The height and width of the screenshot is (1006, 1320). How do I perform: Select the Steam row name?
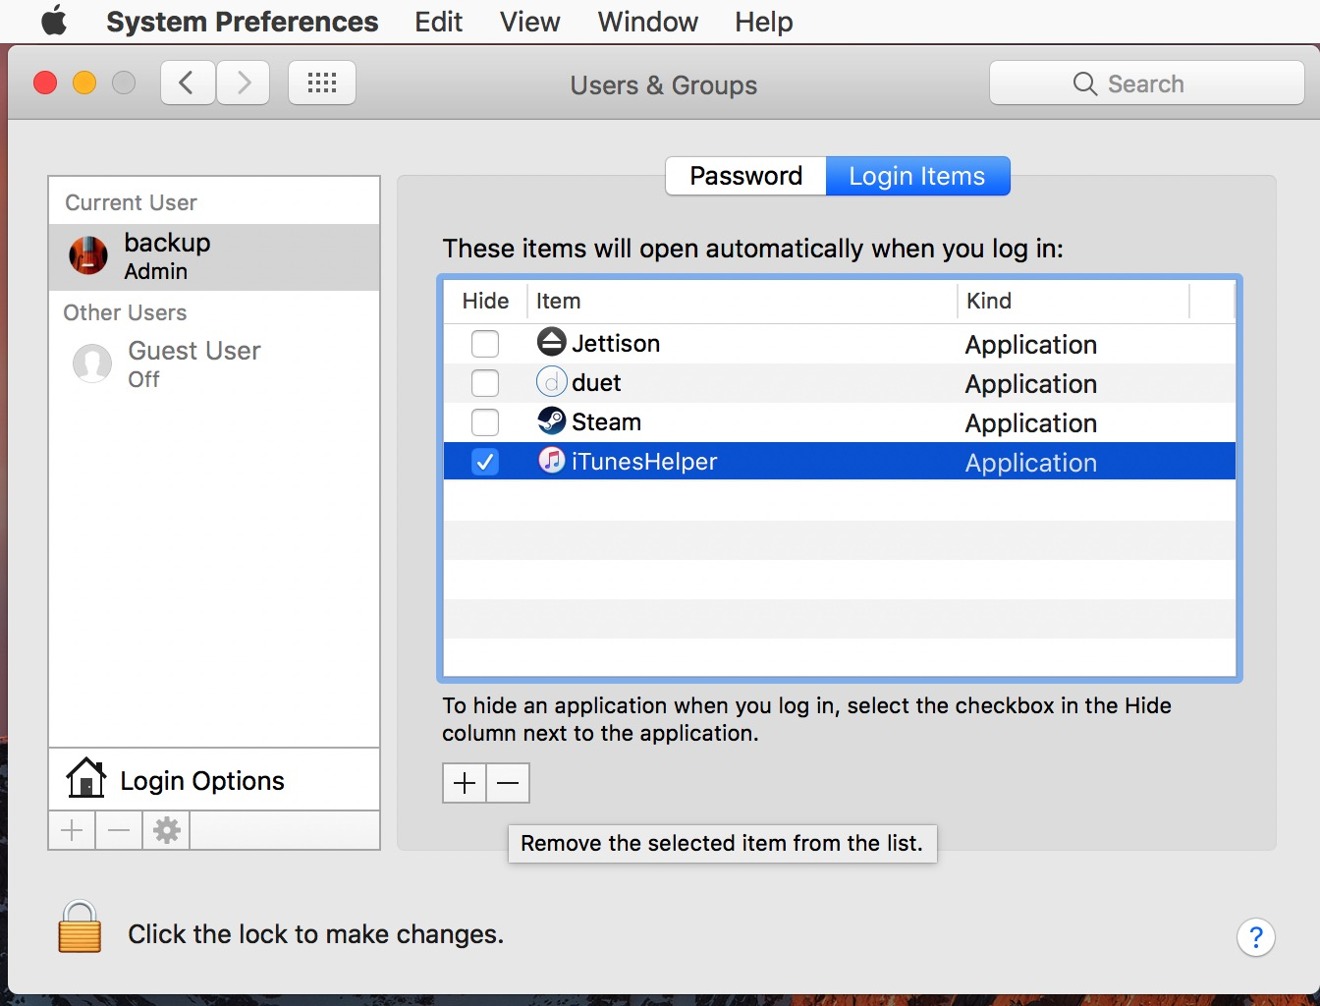tap(606, 422)
